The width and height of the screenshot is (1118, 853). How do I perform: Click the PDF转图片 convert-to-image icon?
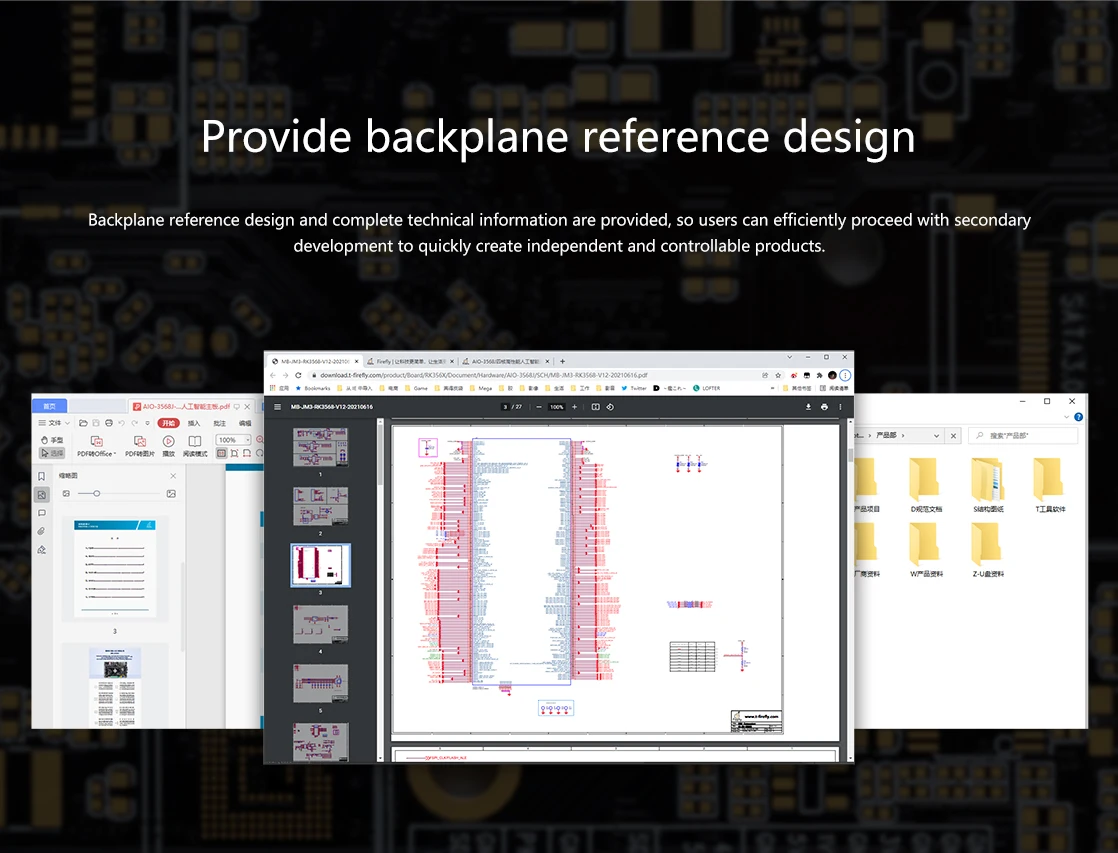[140, 442]
